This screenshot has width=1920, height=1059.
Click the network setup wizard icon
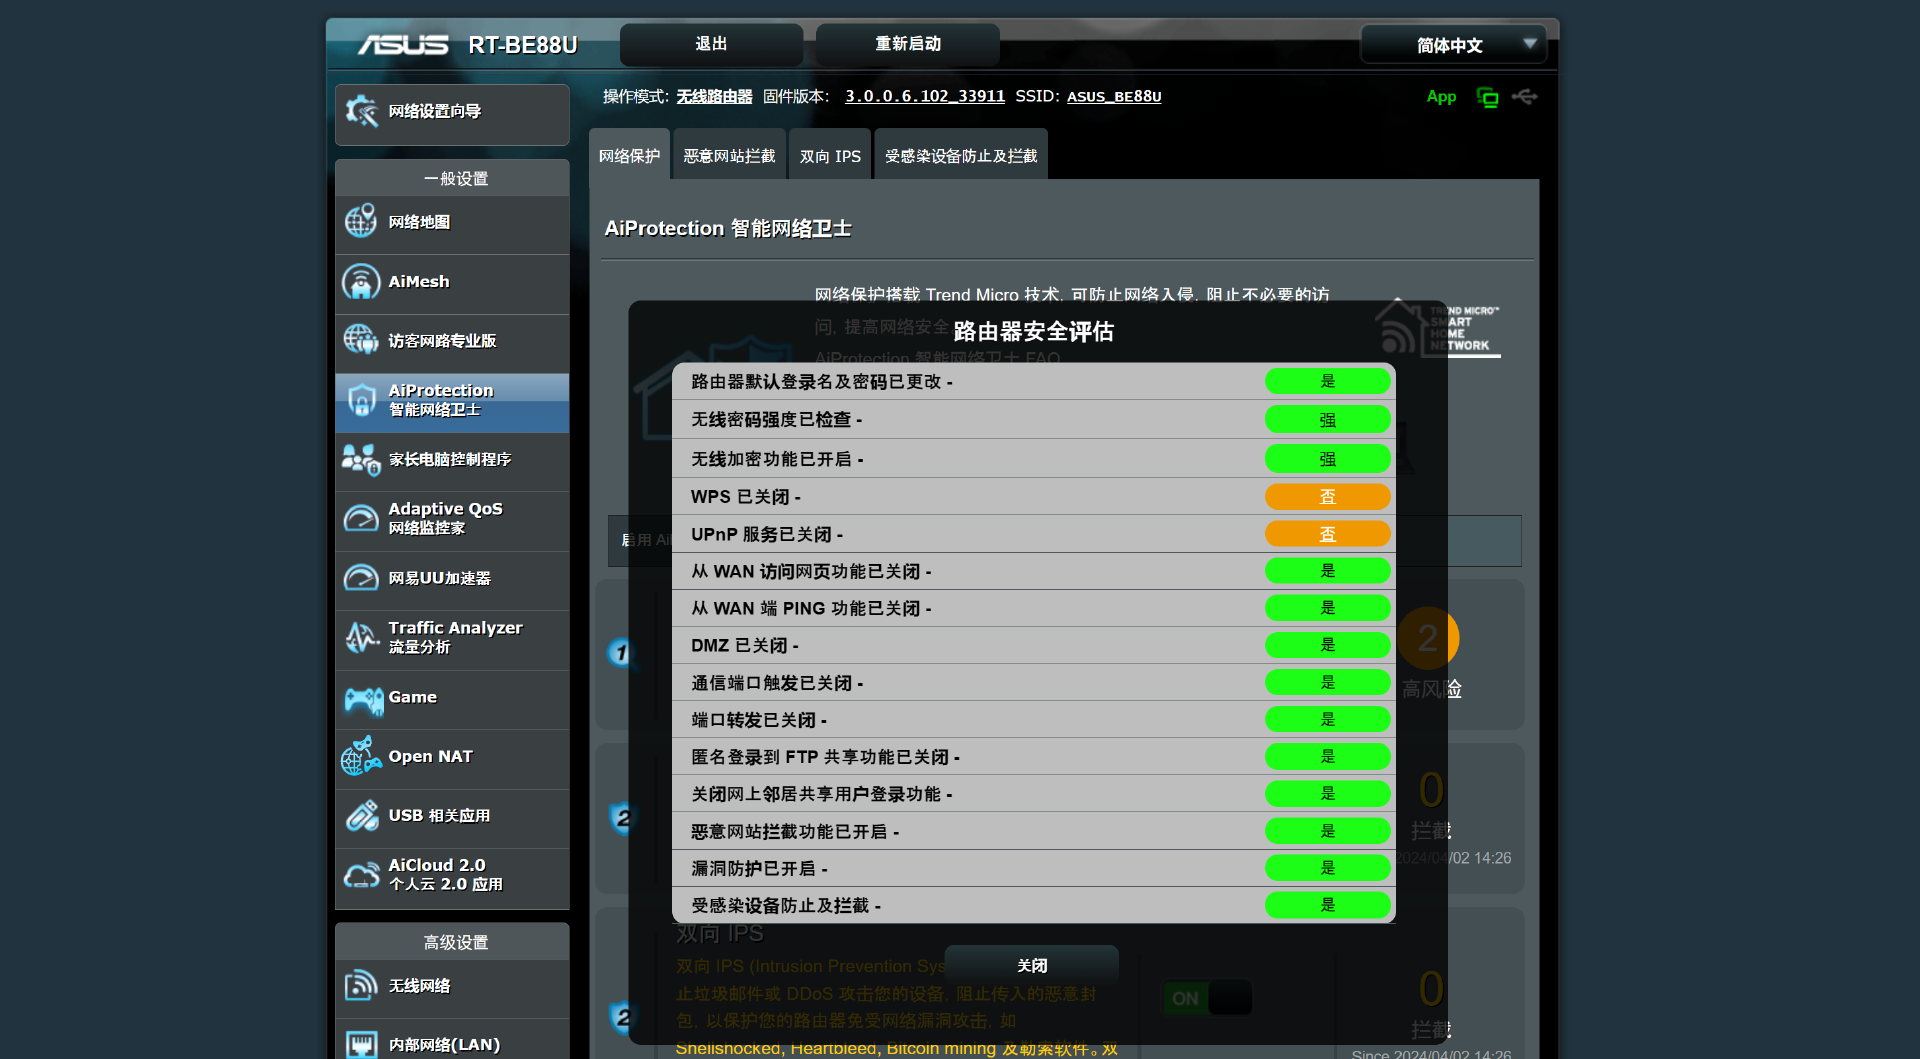coord(361,111)
